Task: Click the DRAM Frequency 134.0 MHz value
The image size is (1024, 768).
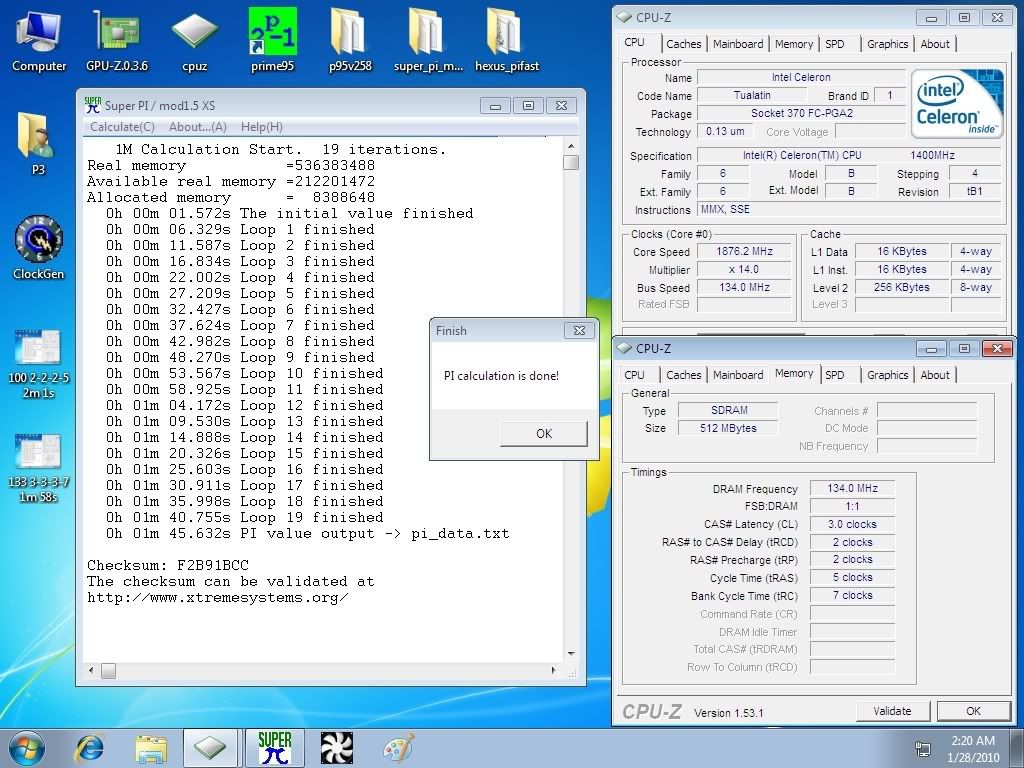Action: point(852,488)
